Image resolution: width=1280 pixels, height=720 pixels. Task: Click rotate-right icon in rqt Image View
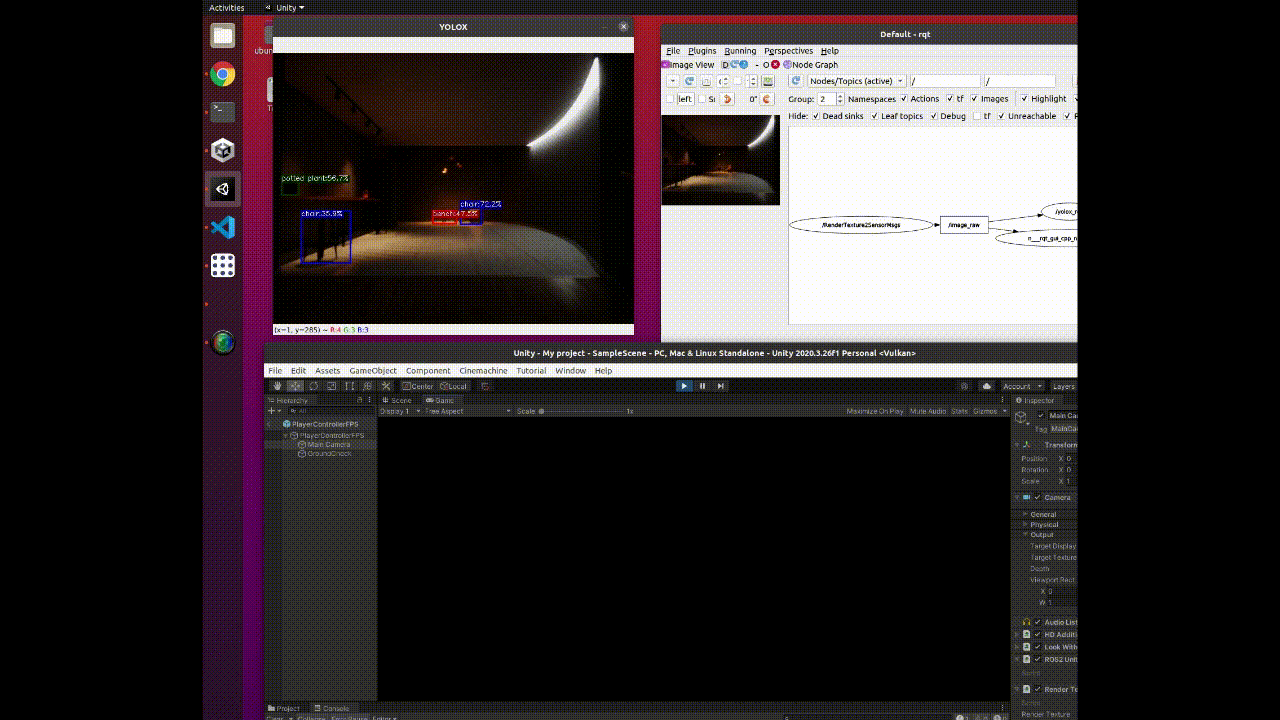[767, 99]
